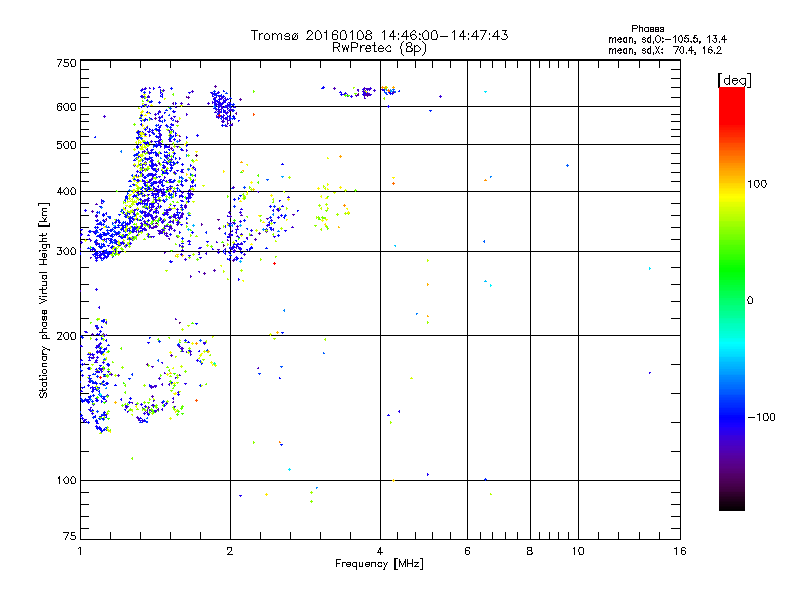This screenshot has height=600, width=800.
Task: Click the y-axis tick label '400'
Action: pos(66,191)
